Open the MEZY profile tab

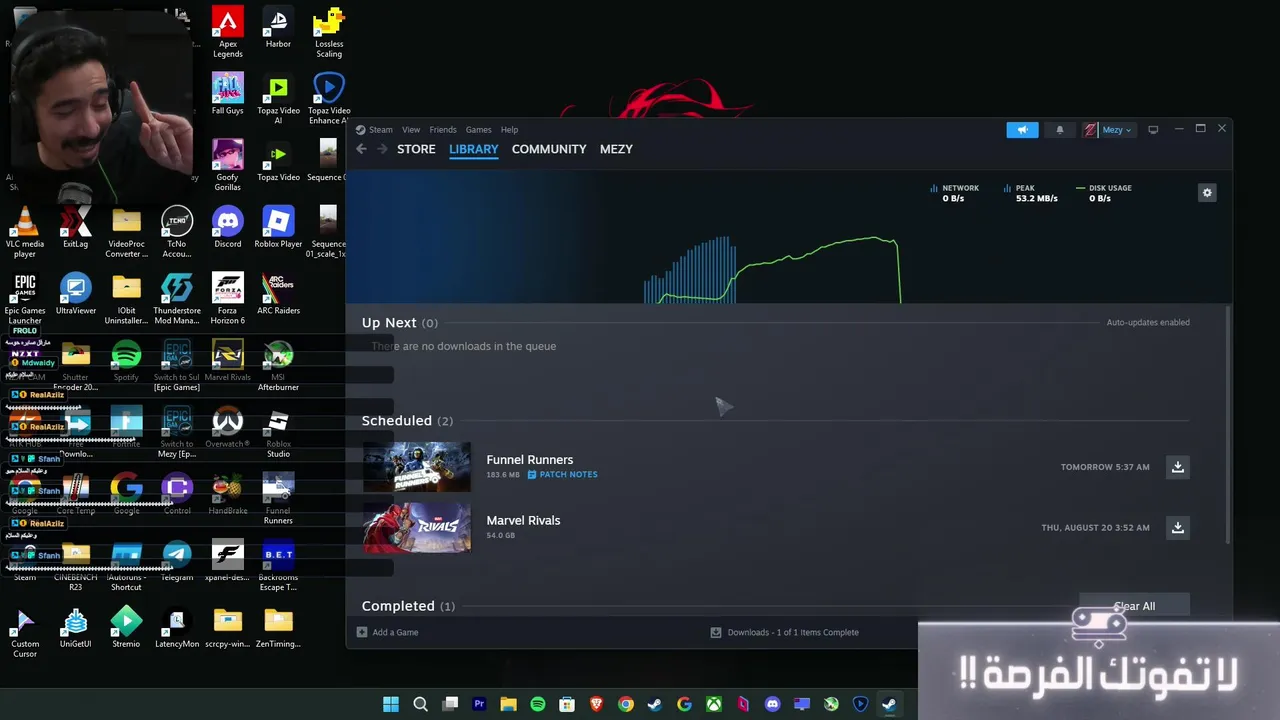click(616, 149)
